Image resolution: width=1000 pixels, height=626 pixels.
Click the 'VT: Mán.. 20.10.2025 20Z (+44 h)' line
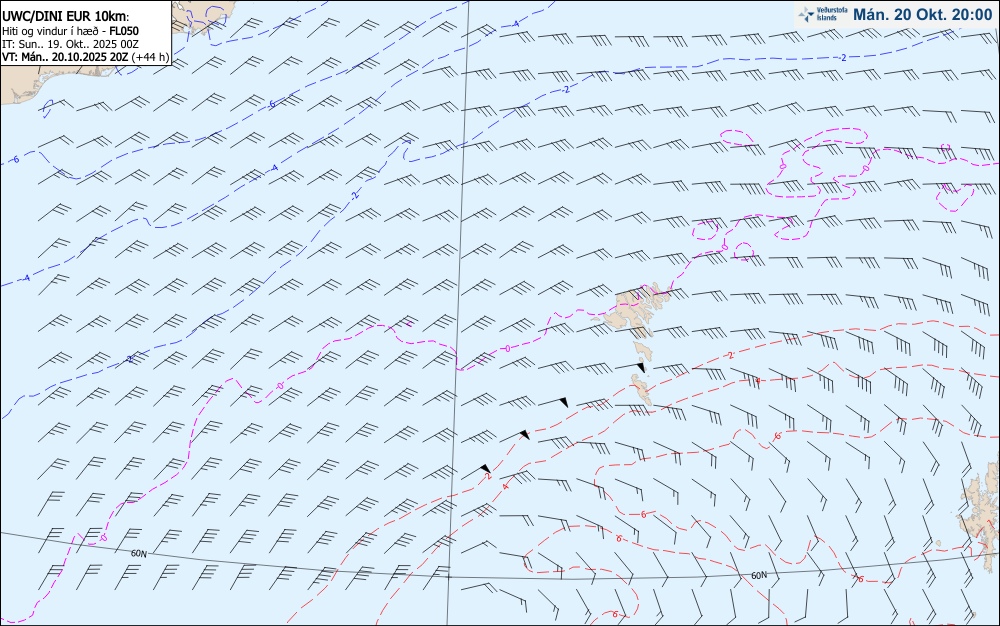(x=85, y=57)
